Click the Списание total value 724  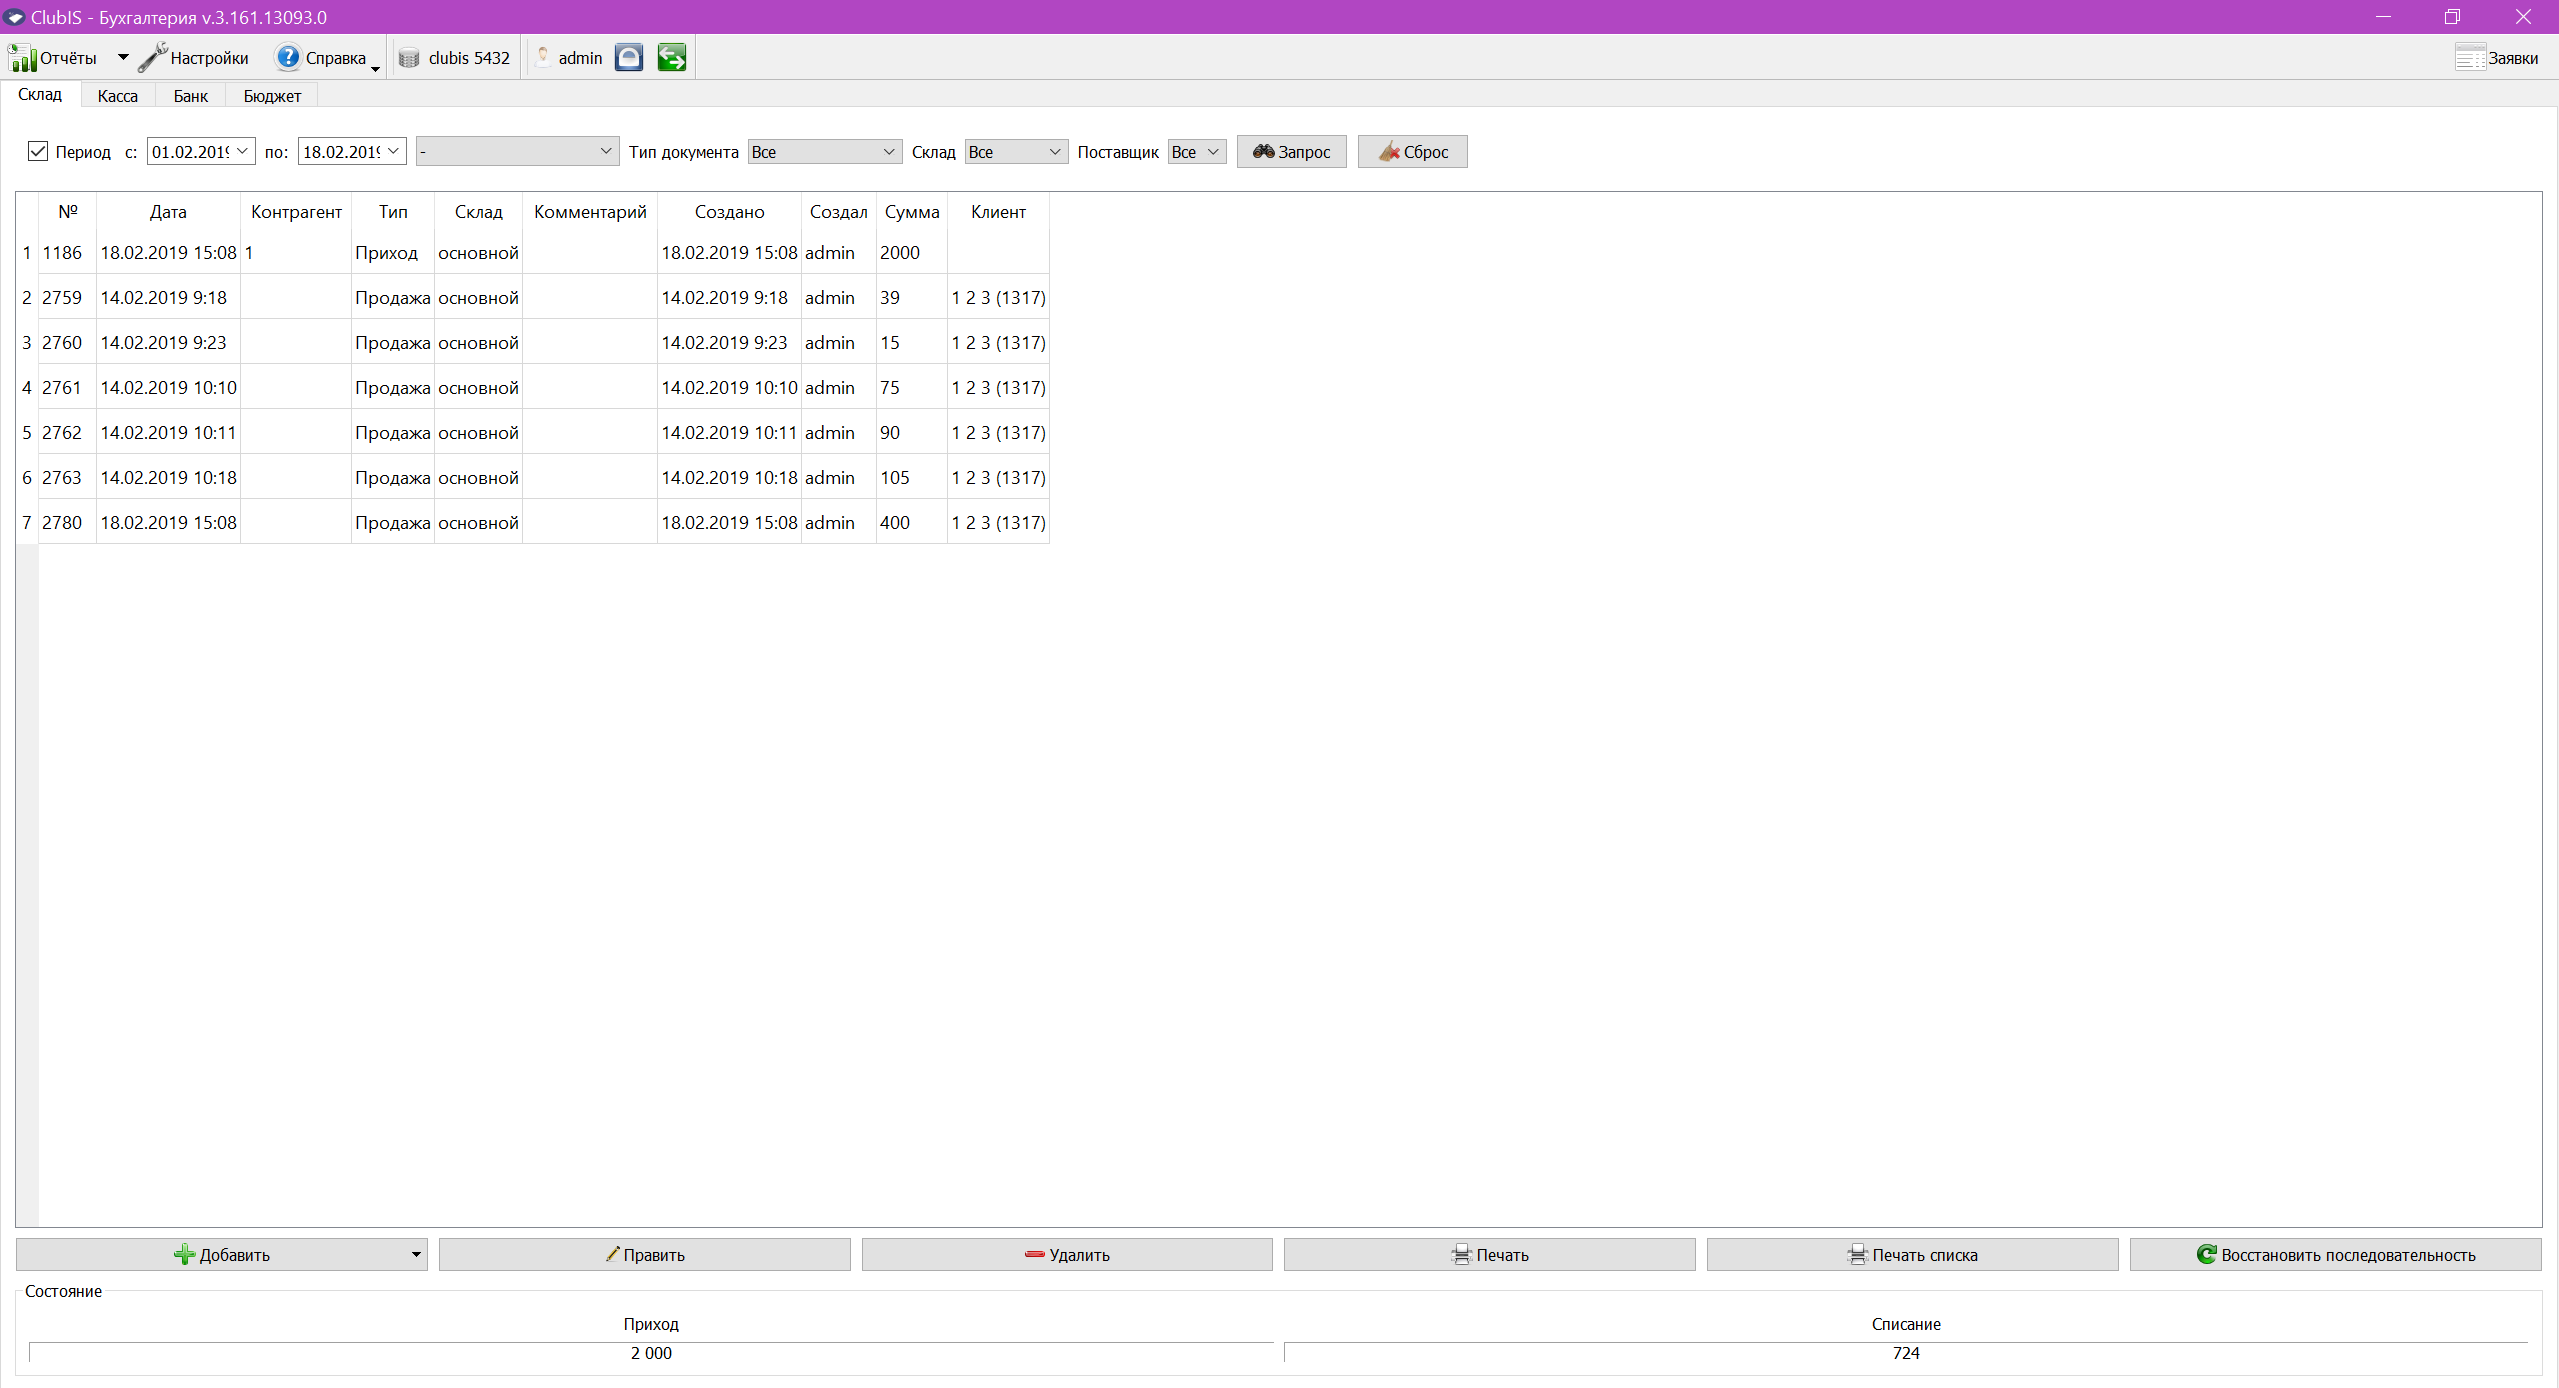click(x=1906, y=1352)
